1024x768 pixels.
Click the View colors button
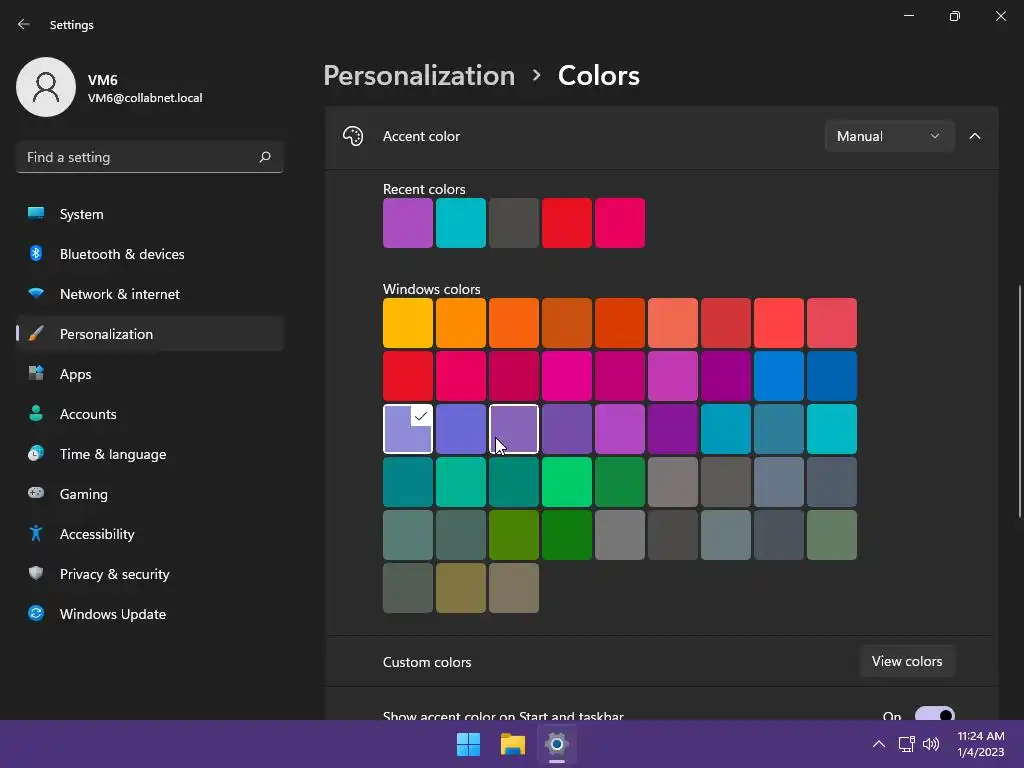[907, 661]
